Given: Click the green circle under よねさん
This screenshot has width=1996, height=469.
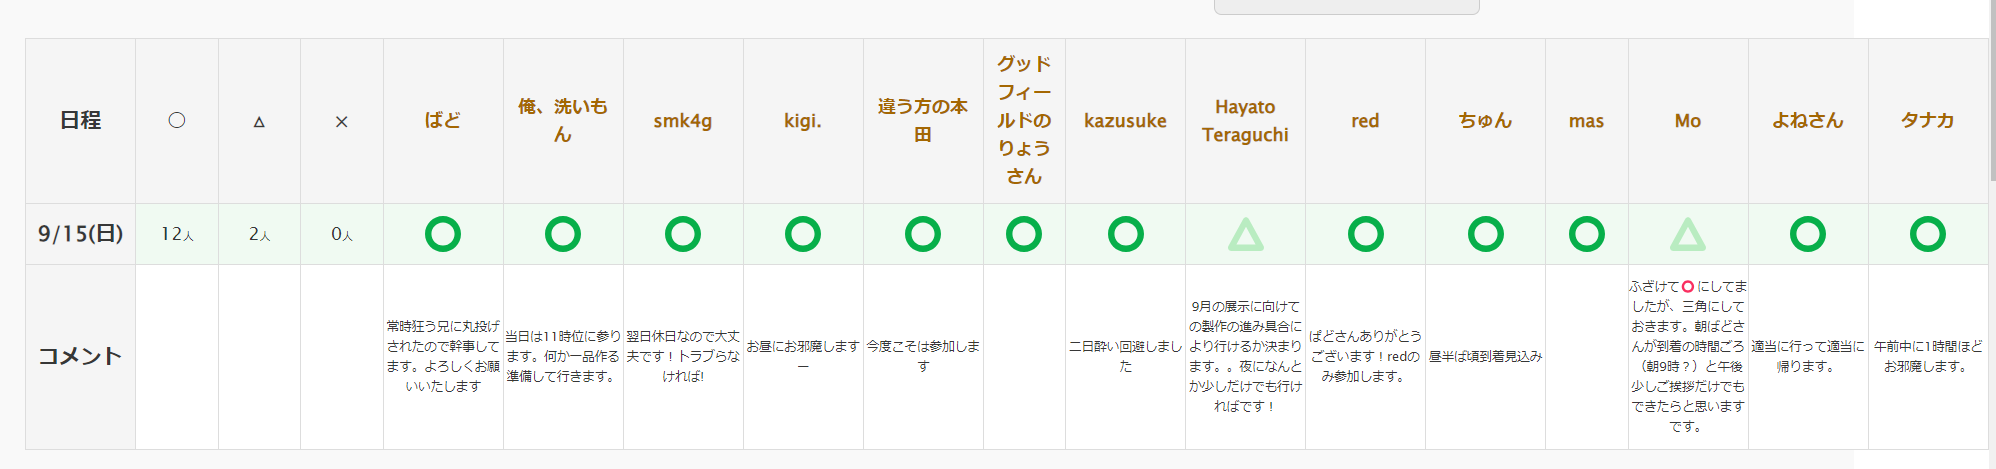Looking at the screenshot, I should [x=1807, y=234].
